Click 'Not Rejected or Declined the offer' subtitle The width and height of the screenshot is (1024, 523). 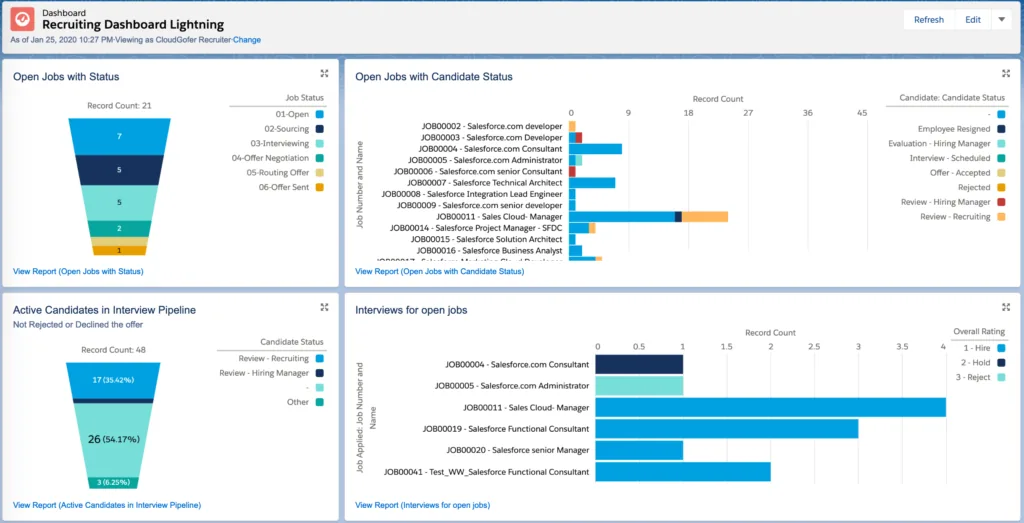[x=78, y=324]
